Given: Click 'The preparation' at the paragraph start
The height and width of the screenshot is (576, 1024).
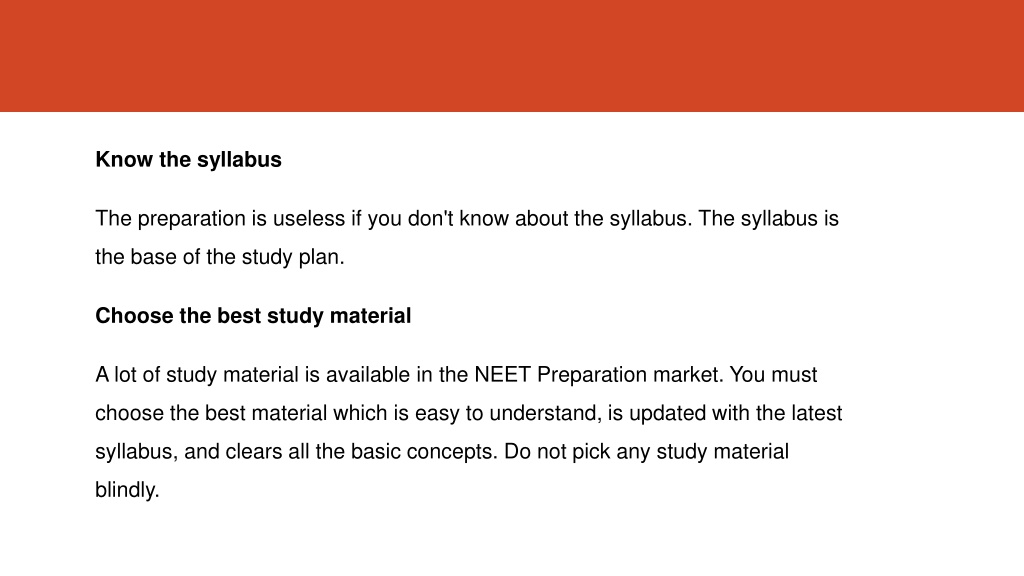Looking at the screenshot, I should click(170, 219).
